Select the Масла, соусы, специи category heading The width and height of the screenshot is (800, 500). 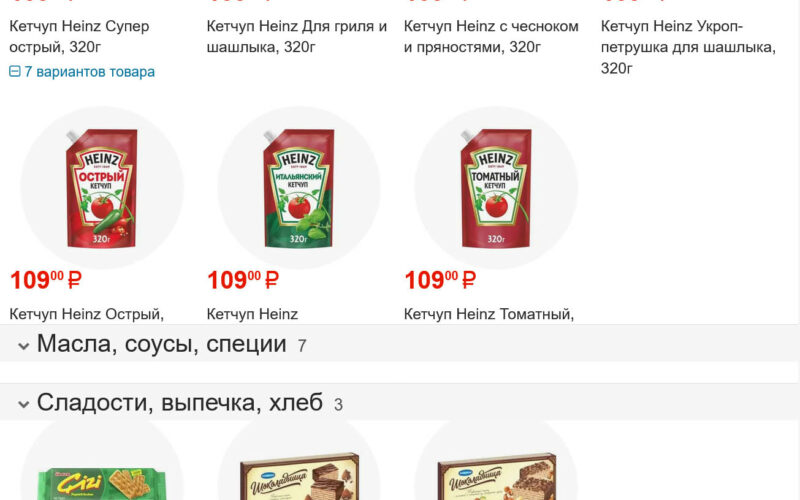coord(161,344)
